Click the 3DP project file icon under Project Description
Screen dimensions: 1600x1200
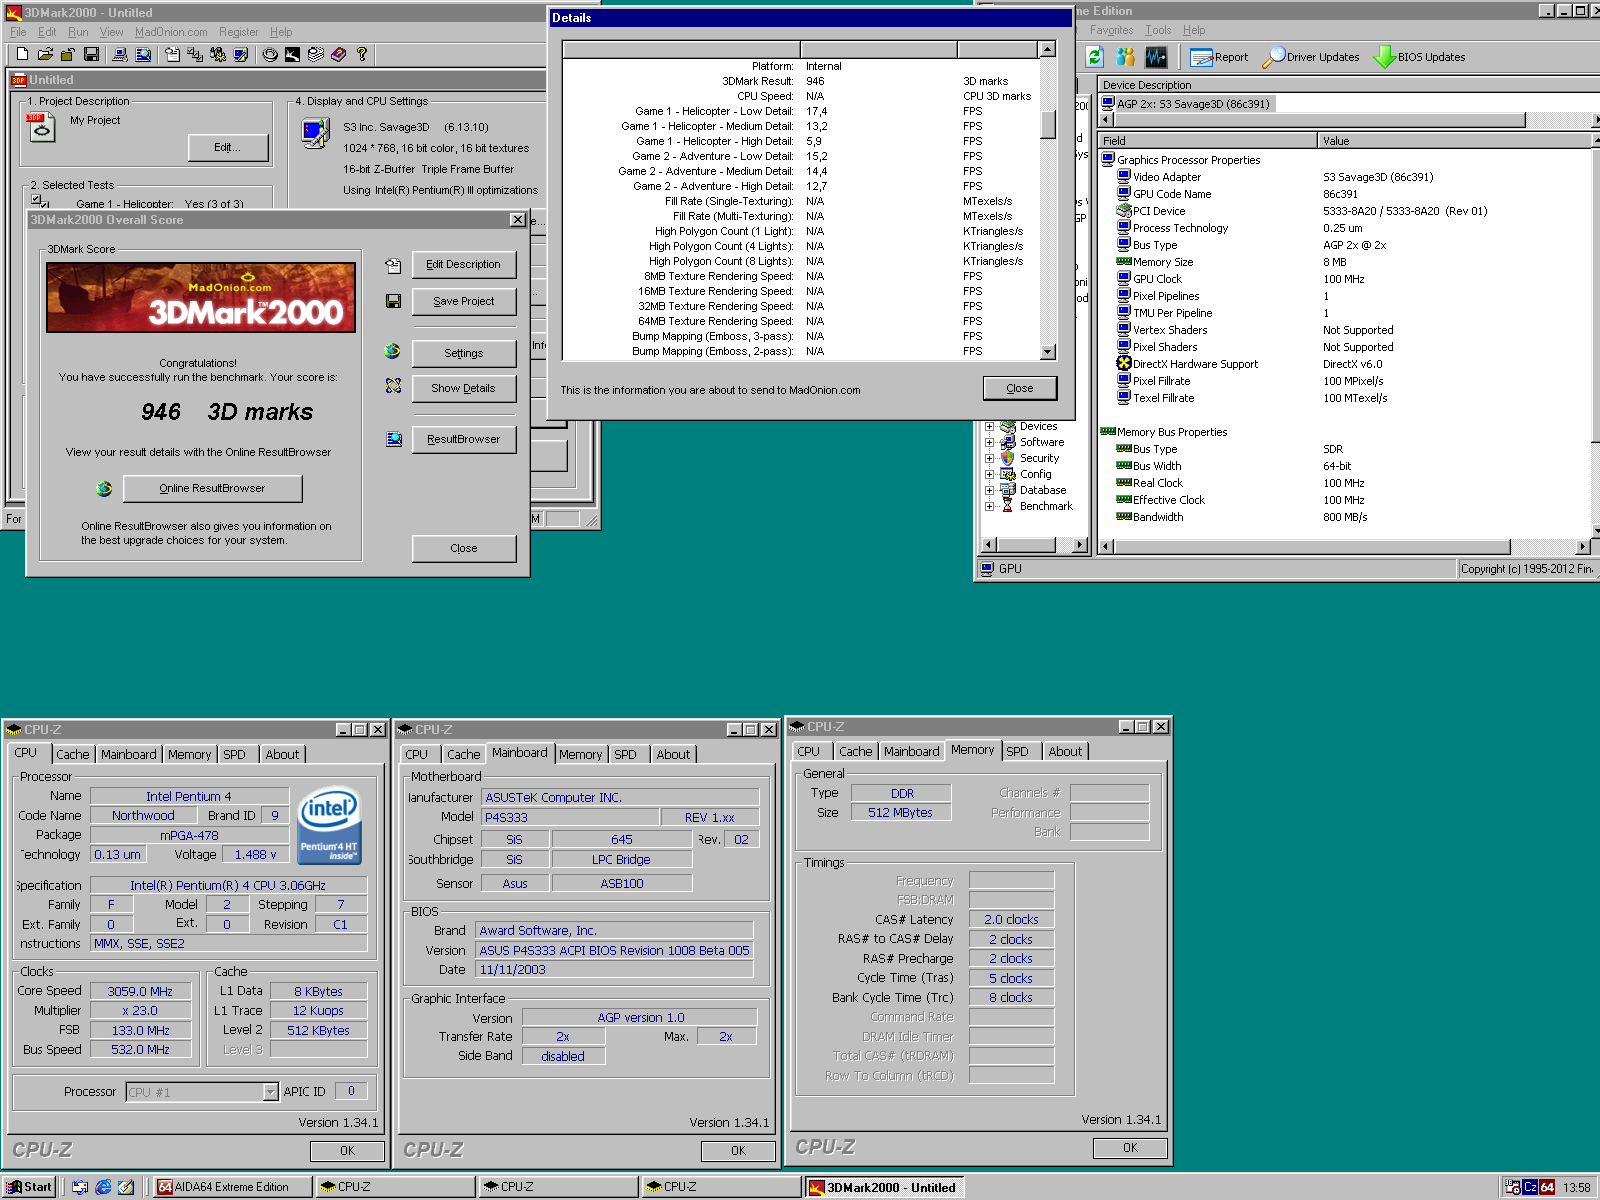coord(41,127)
